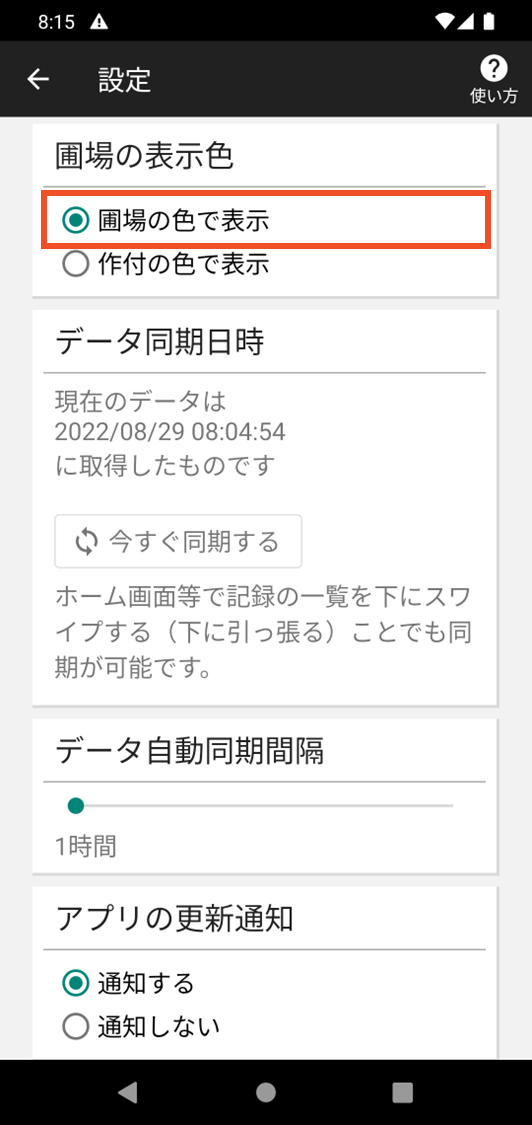Image resolution: width=532 pixels, height=1125 pixels.
Task: Tap the battery icon in status bar
Action: [x=489, y=22]
